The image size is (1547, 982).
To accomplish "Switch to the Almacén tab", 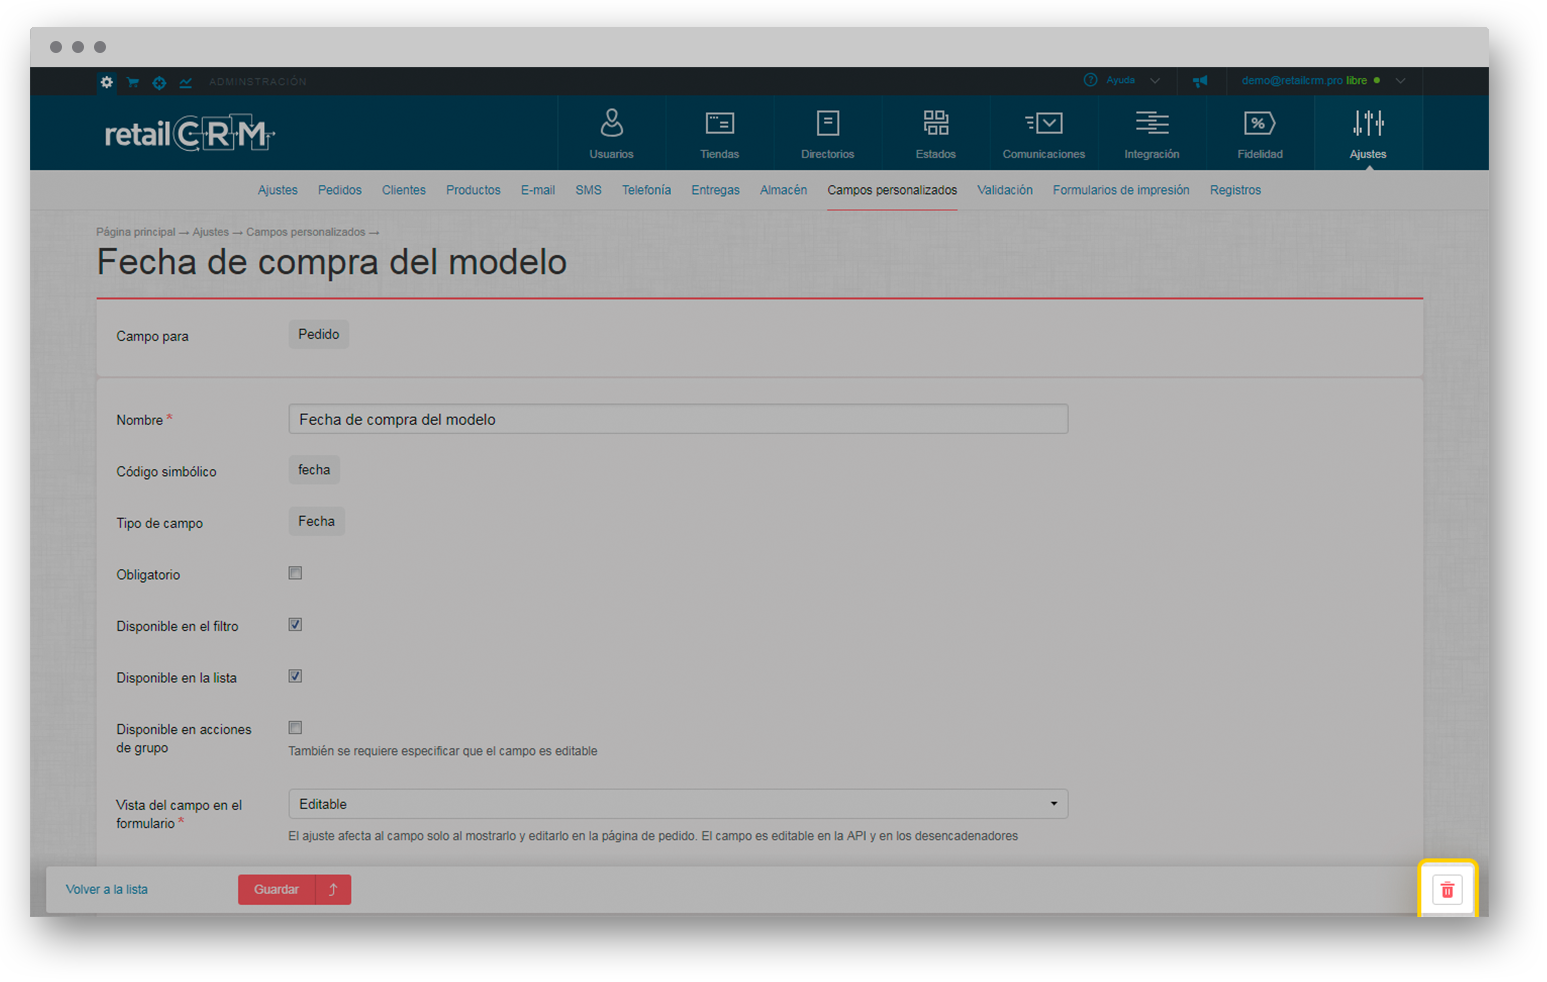I will (783, 190).
